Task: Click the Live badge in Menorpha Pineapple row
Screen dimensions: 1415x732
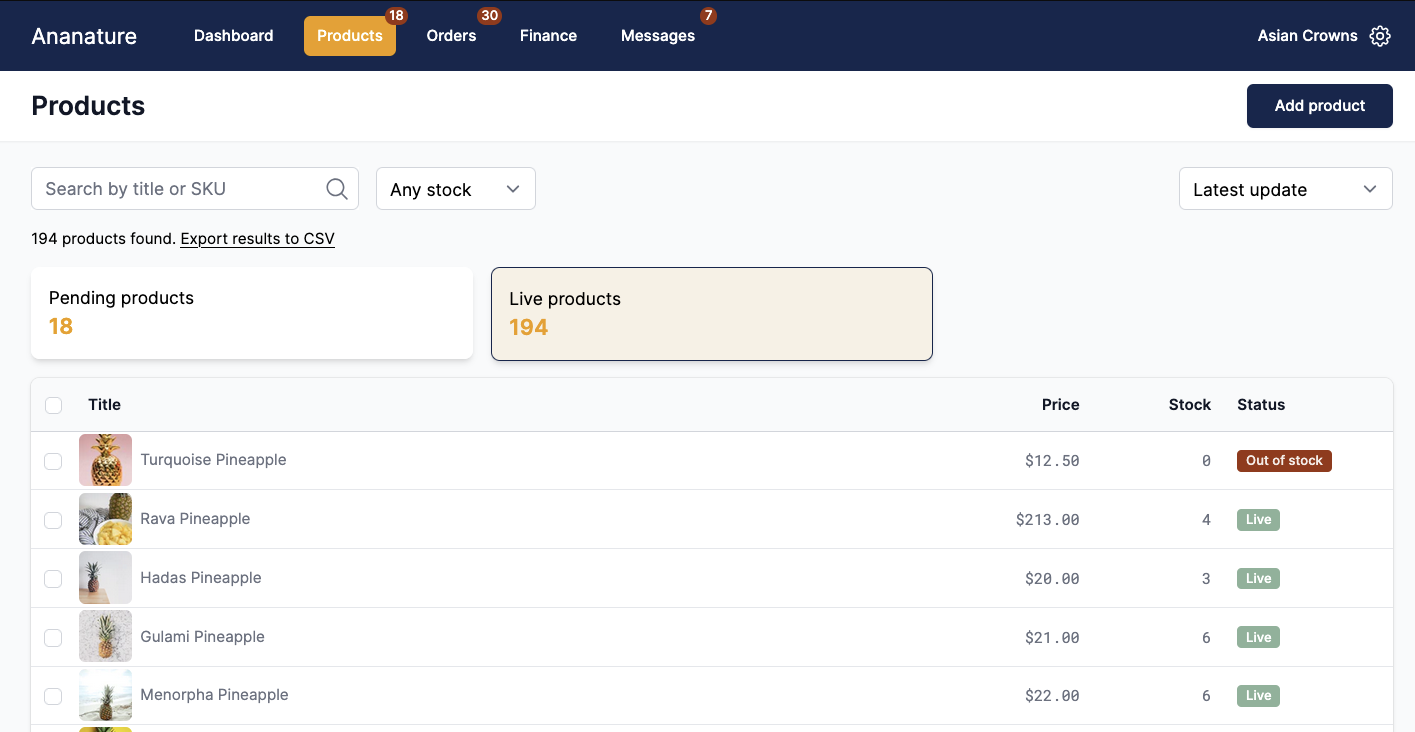Action: tap(1258, 696)
